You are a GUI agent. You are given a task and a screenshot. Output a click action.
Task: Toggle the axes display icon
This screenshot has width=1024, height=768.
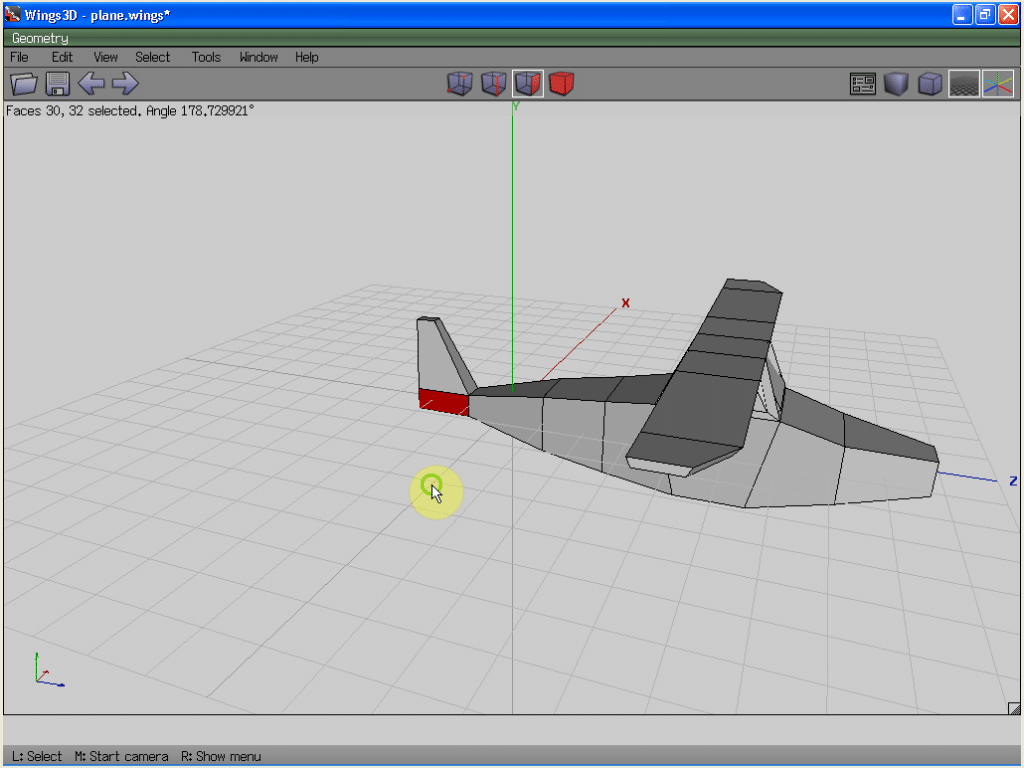point(997,84)
